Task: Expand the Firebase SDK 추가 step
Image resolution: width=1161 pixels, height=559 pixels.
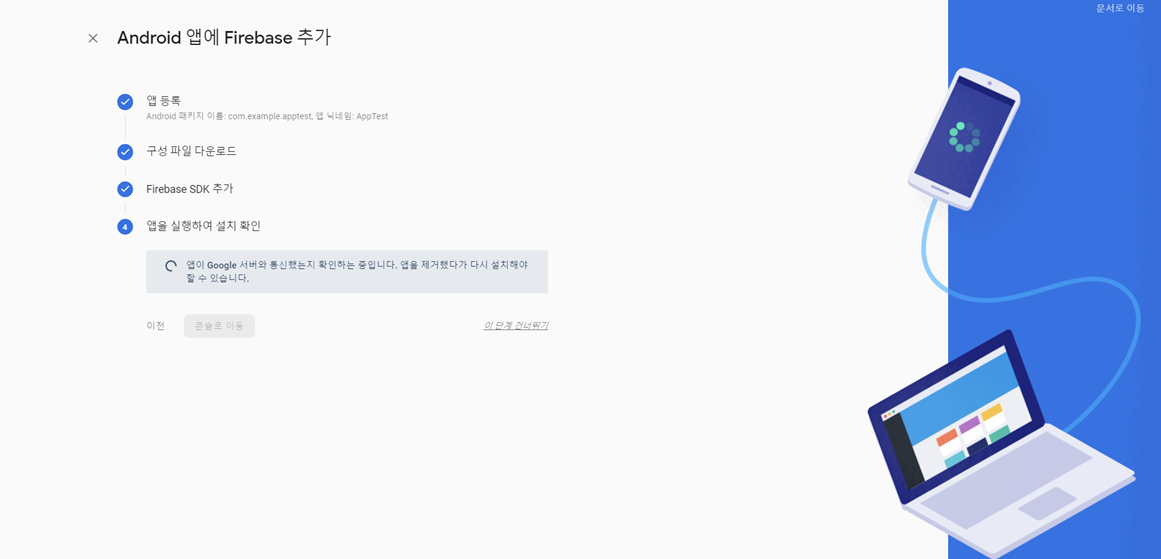Action: (x=190, y=189)
